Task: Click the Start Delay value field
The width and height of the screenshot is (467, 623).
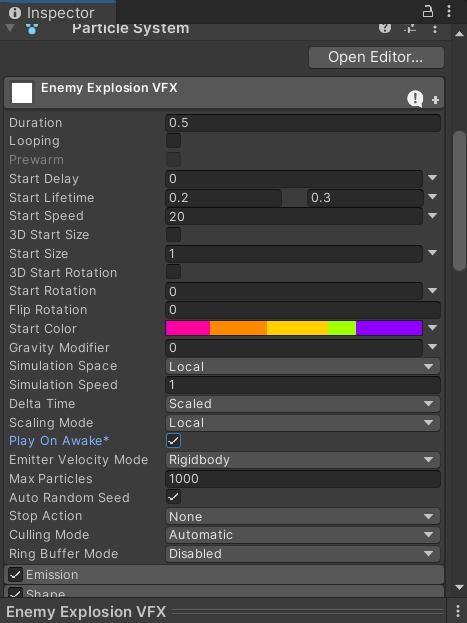Action: [x=294, y=179]
